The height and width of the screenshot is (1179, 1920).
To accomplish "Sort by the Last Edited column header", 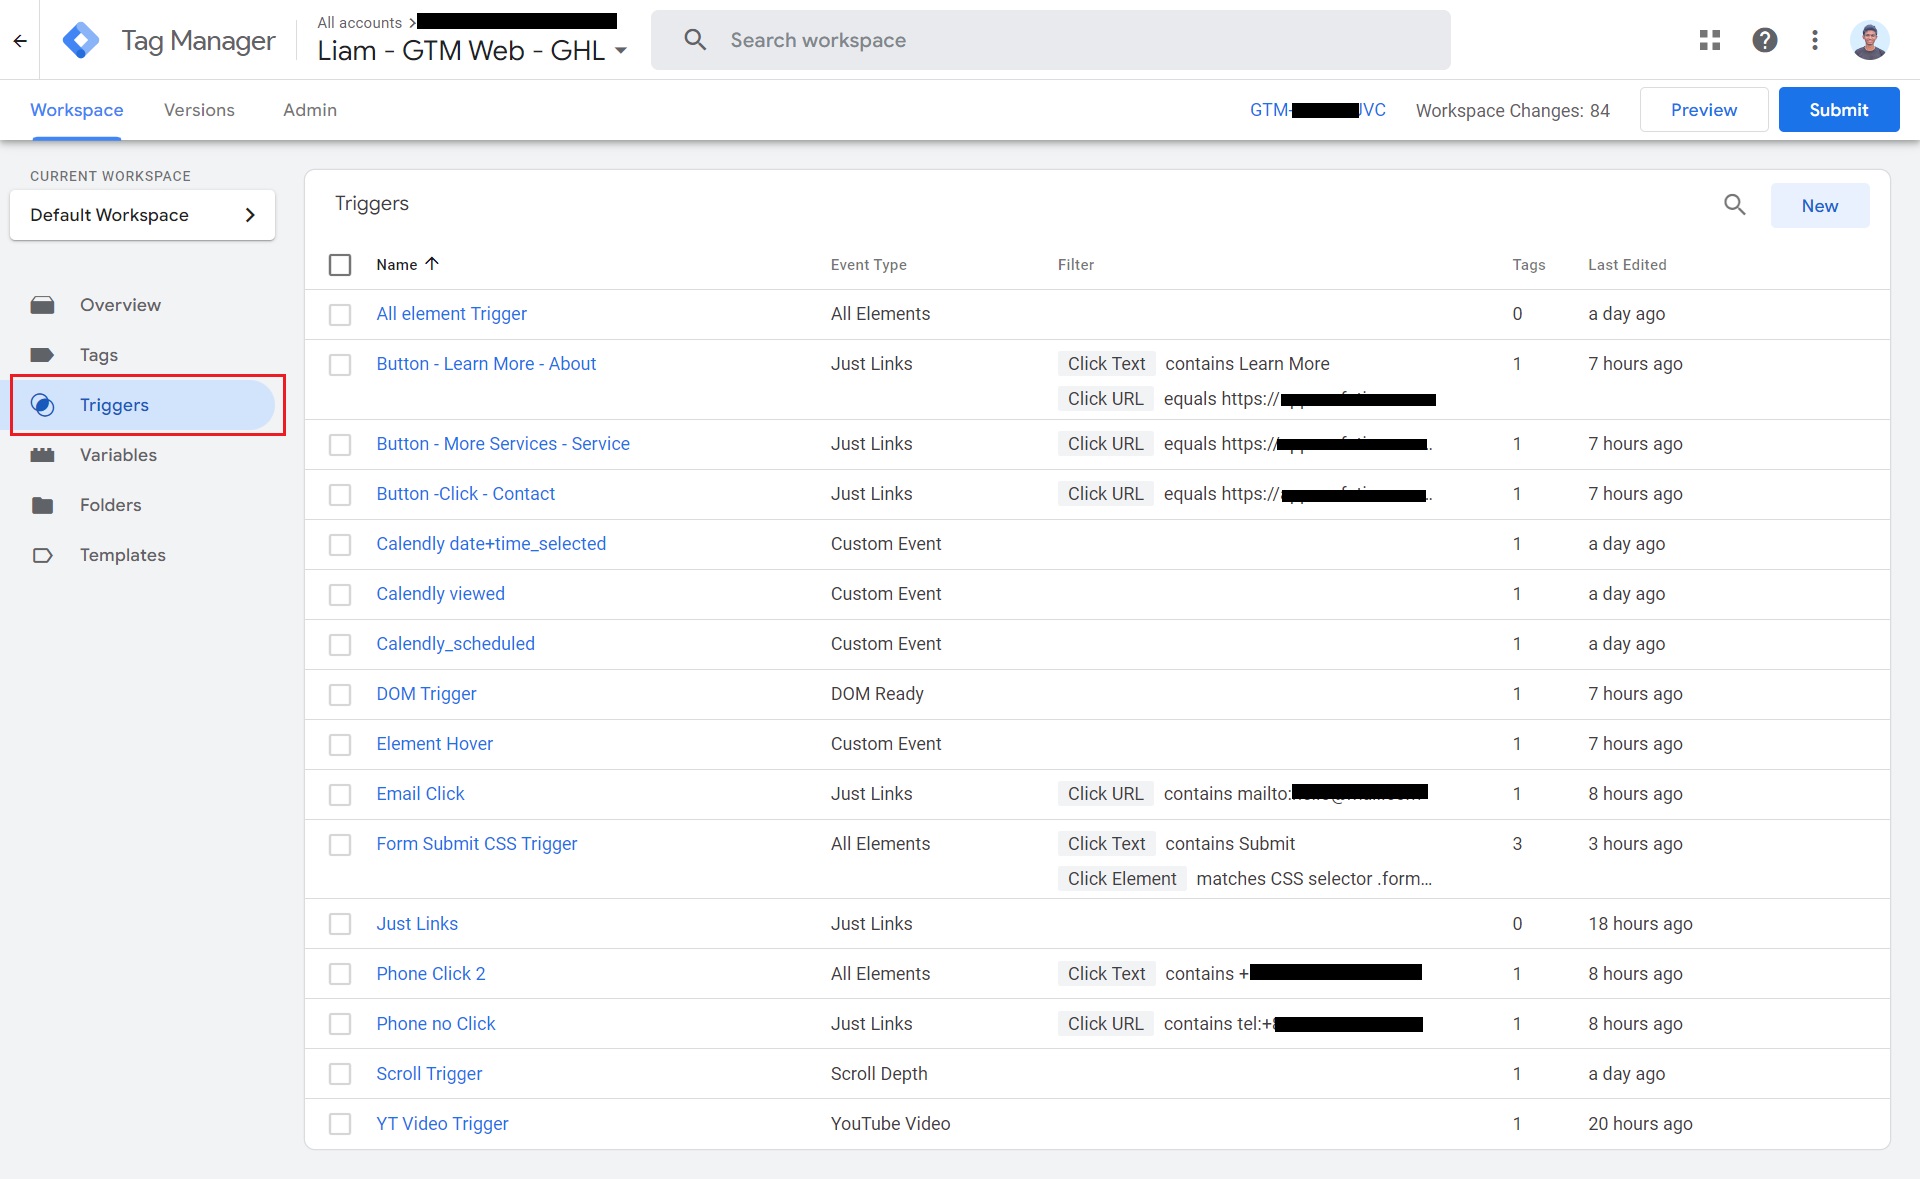I will point(1627,265).
